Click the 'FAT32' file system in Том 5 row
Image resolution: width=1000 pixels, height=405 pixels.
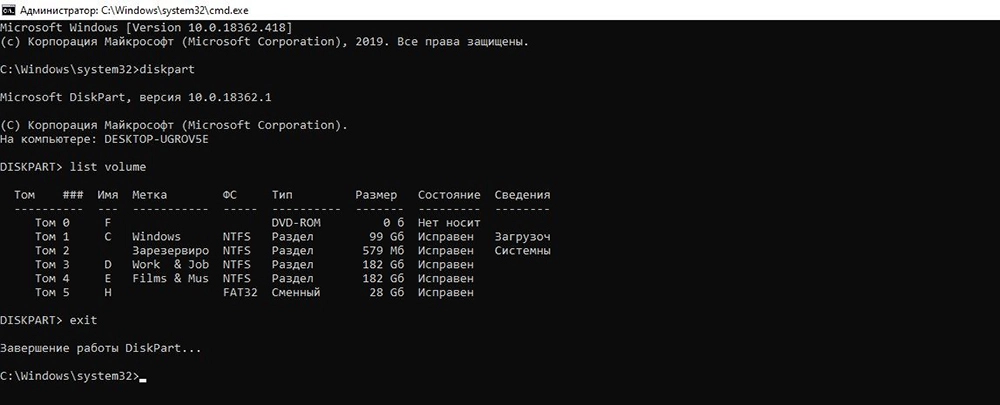click(x=240, y=292)
